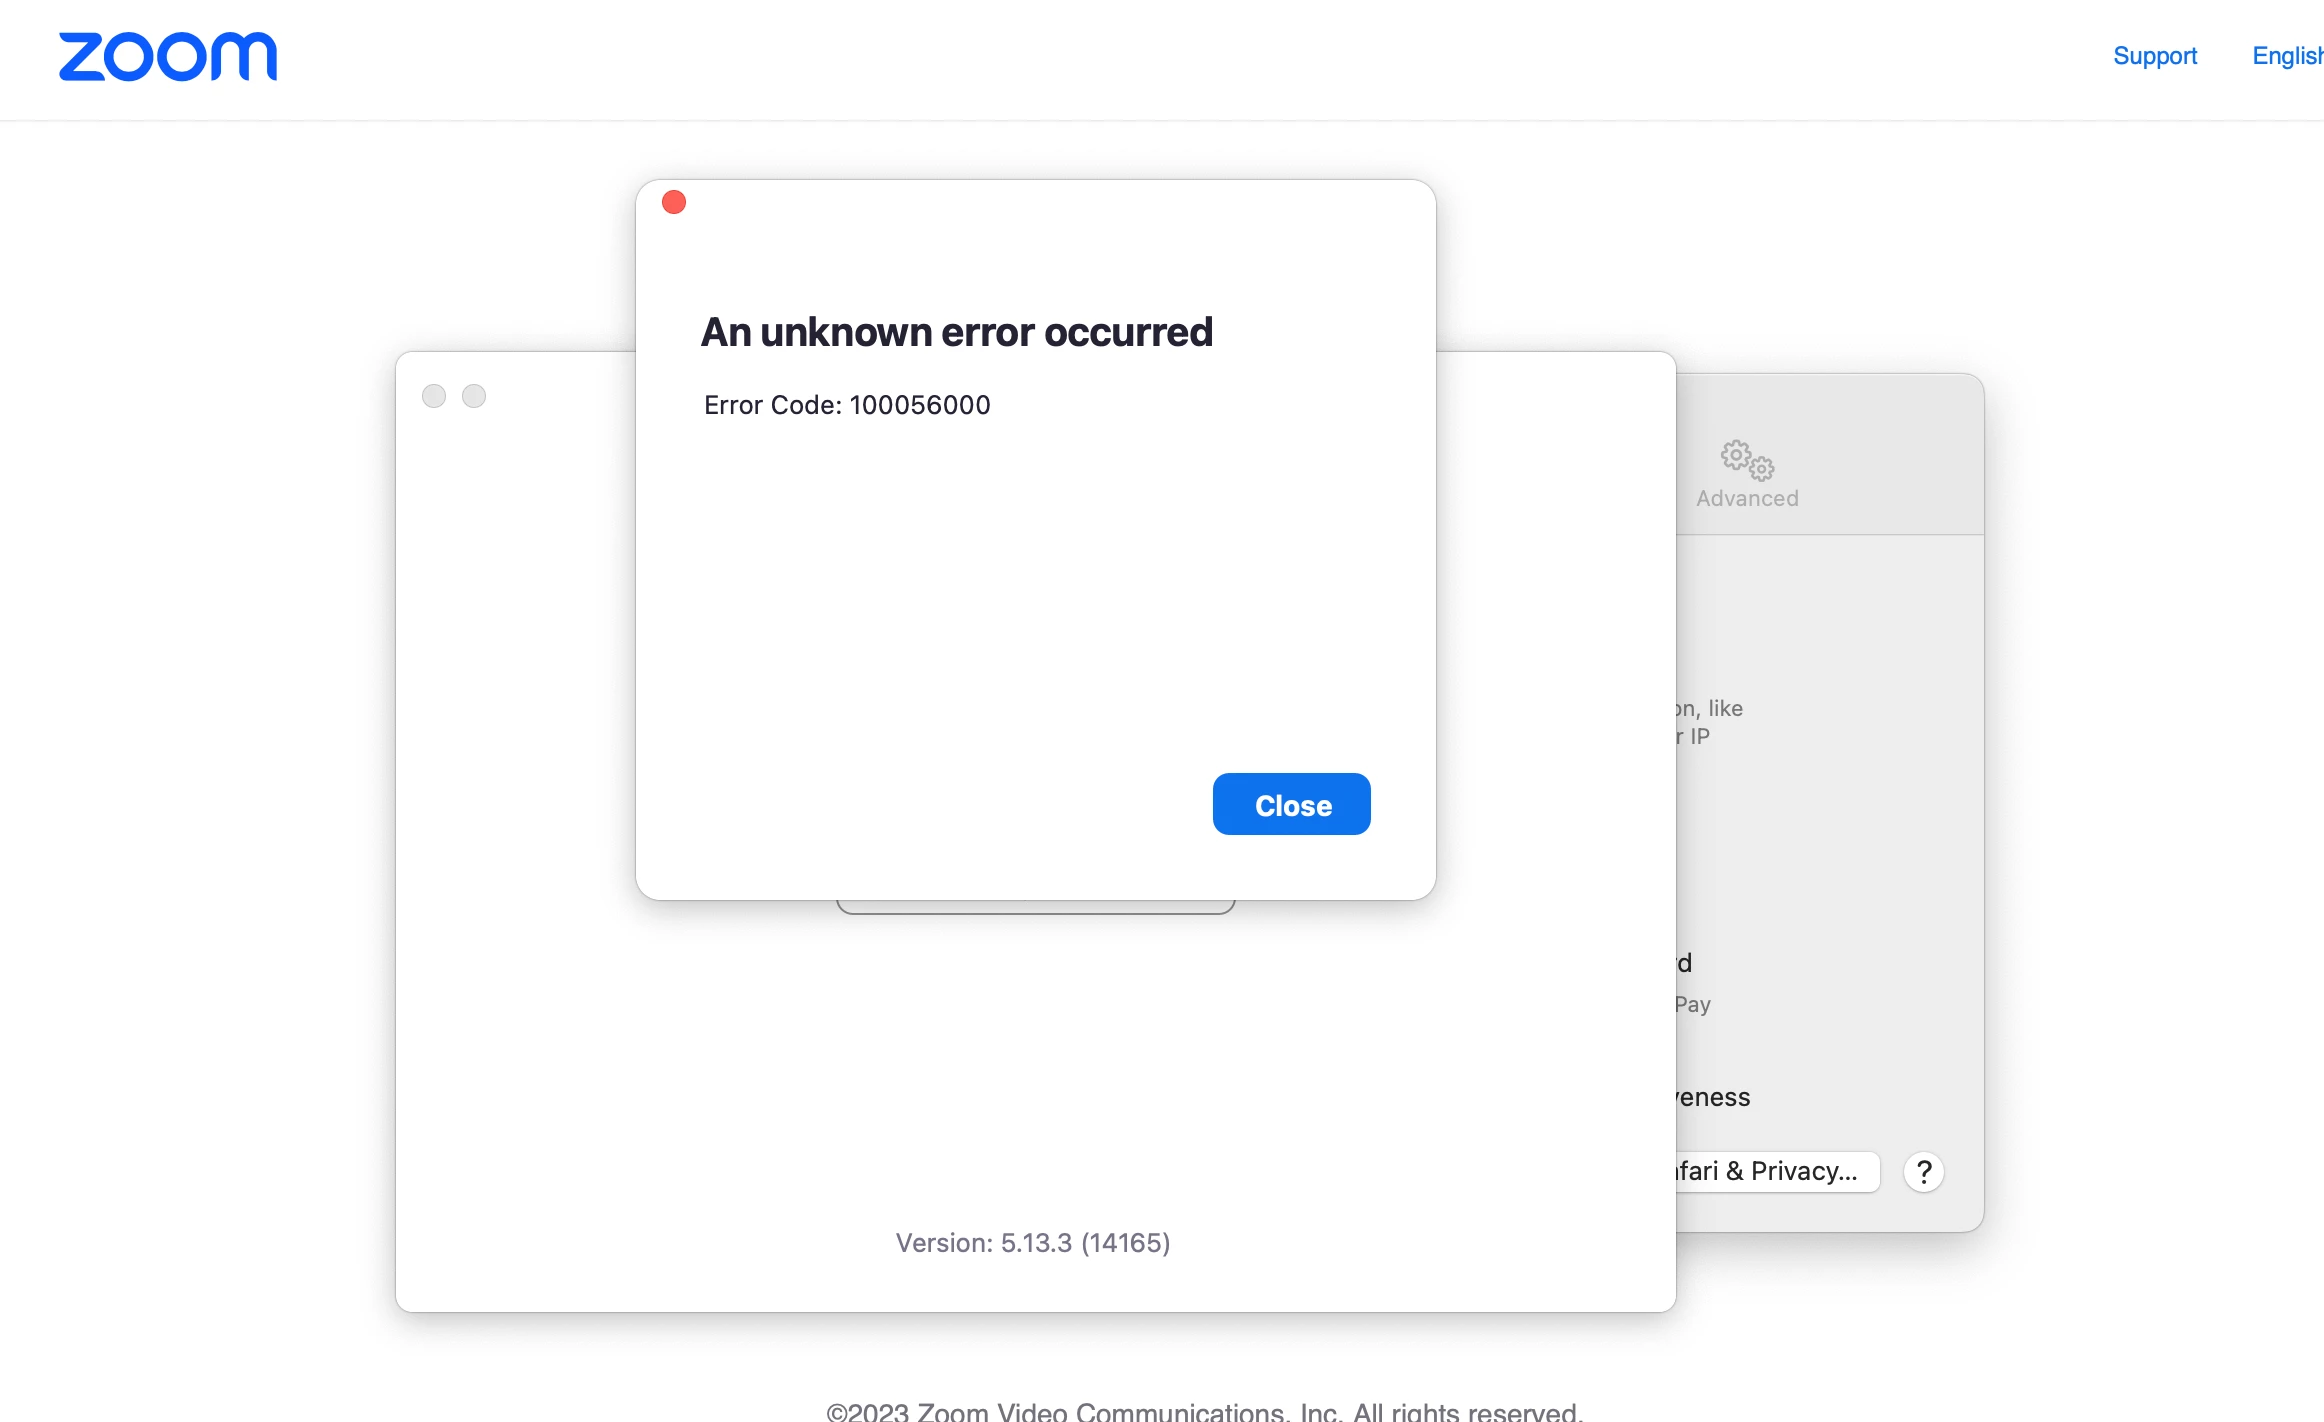Open the Support link

(x=2154, y=56)
